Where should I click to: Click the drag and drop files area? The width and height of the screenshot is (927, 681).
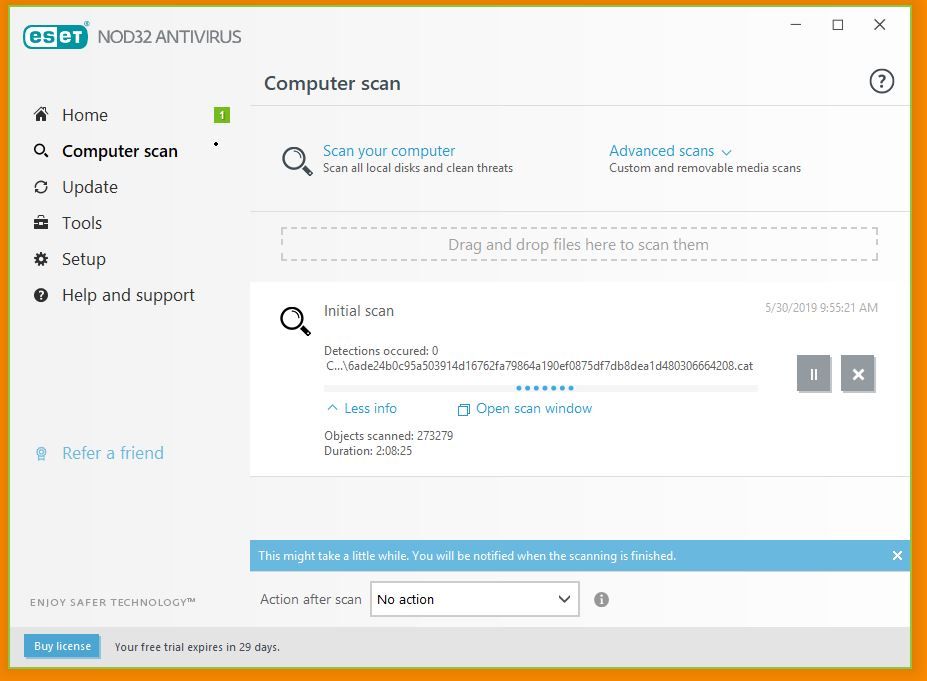[x=579, y=244]
